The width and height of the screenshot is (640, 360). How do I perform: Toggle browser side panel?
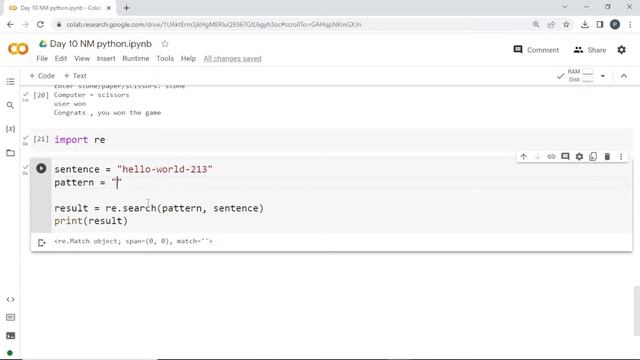[600, 24]
